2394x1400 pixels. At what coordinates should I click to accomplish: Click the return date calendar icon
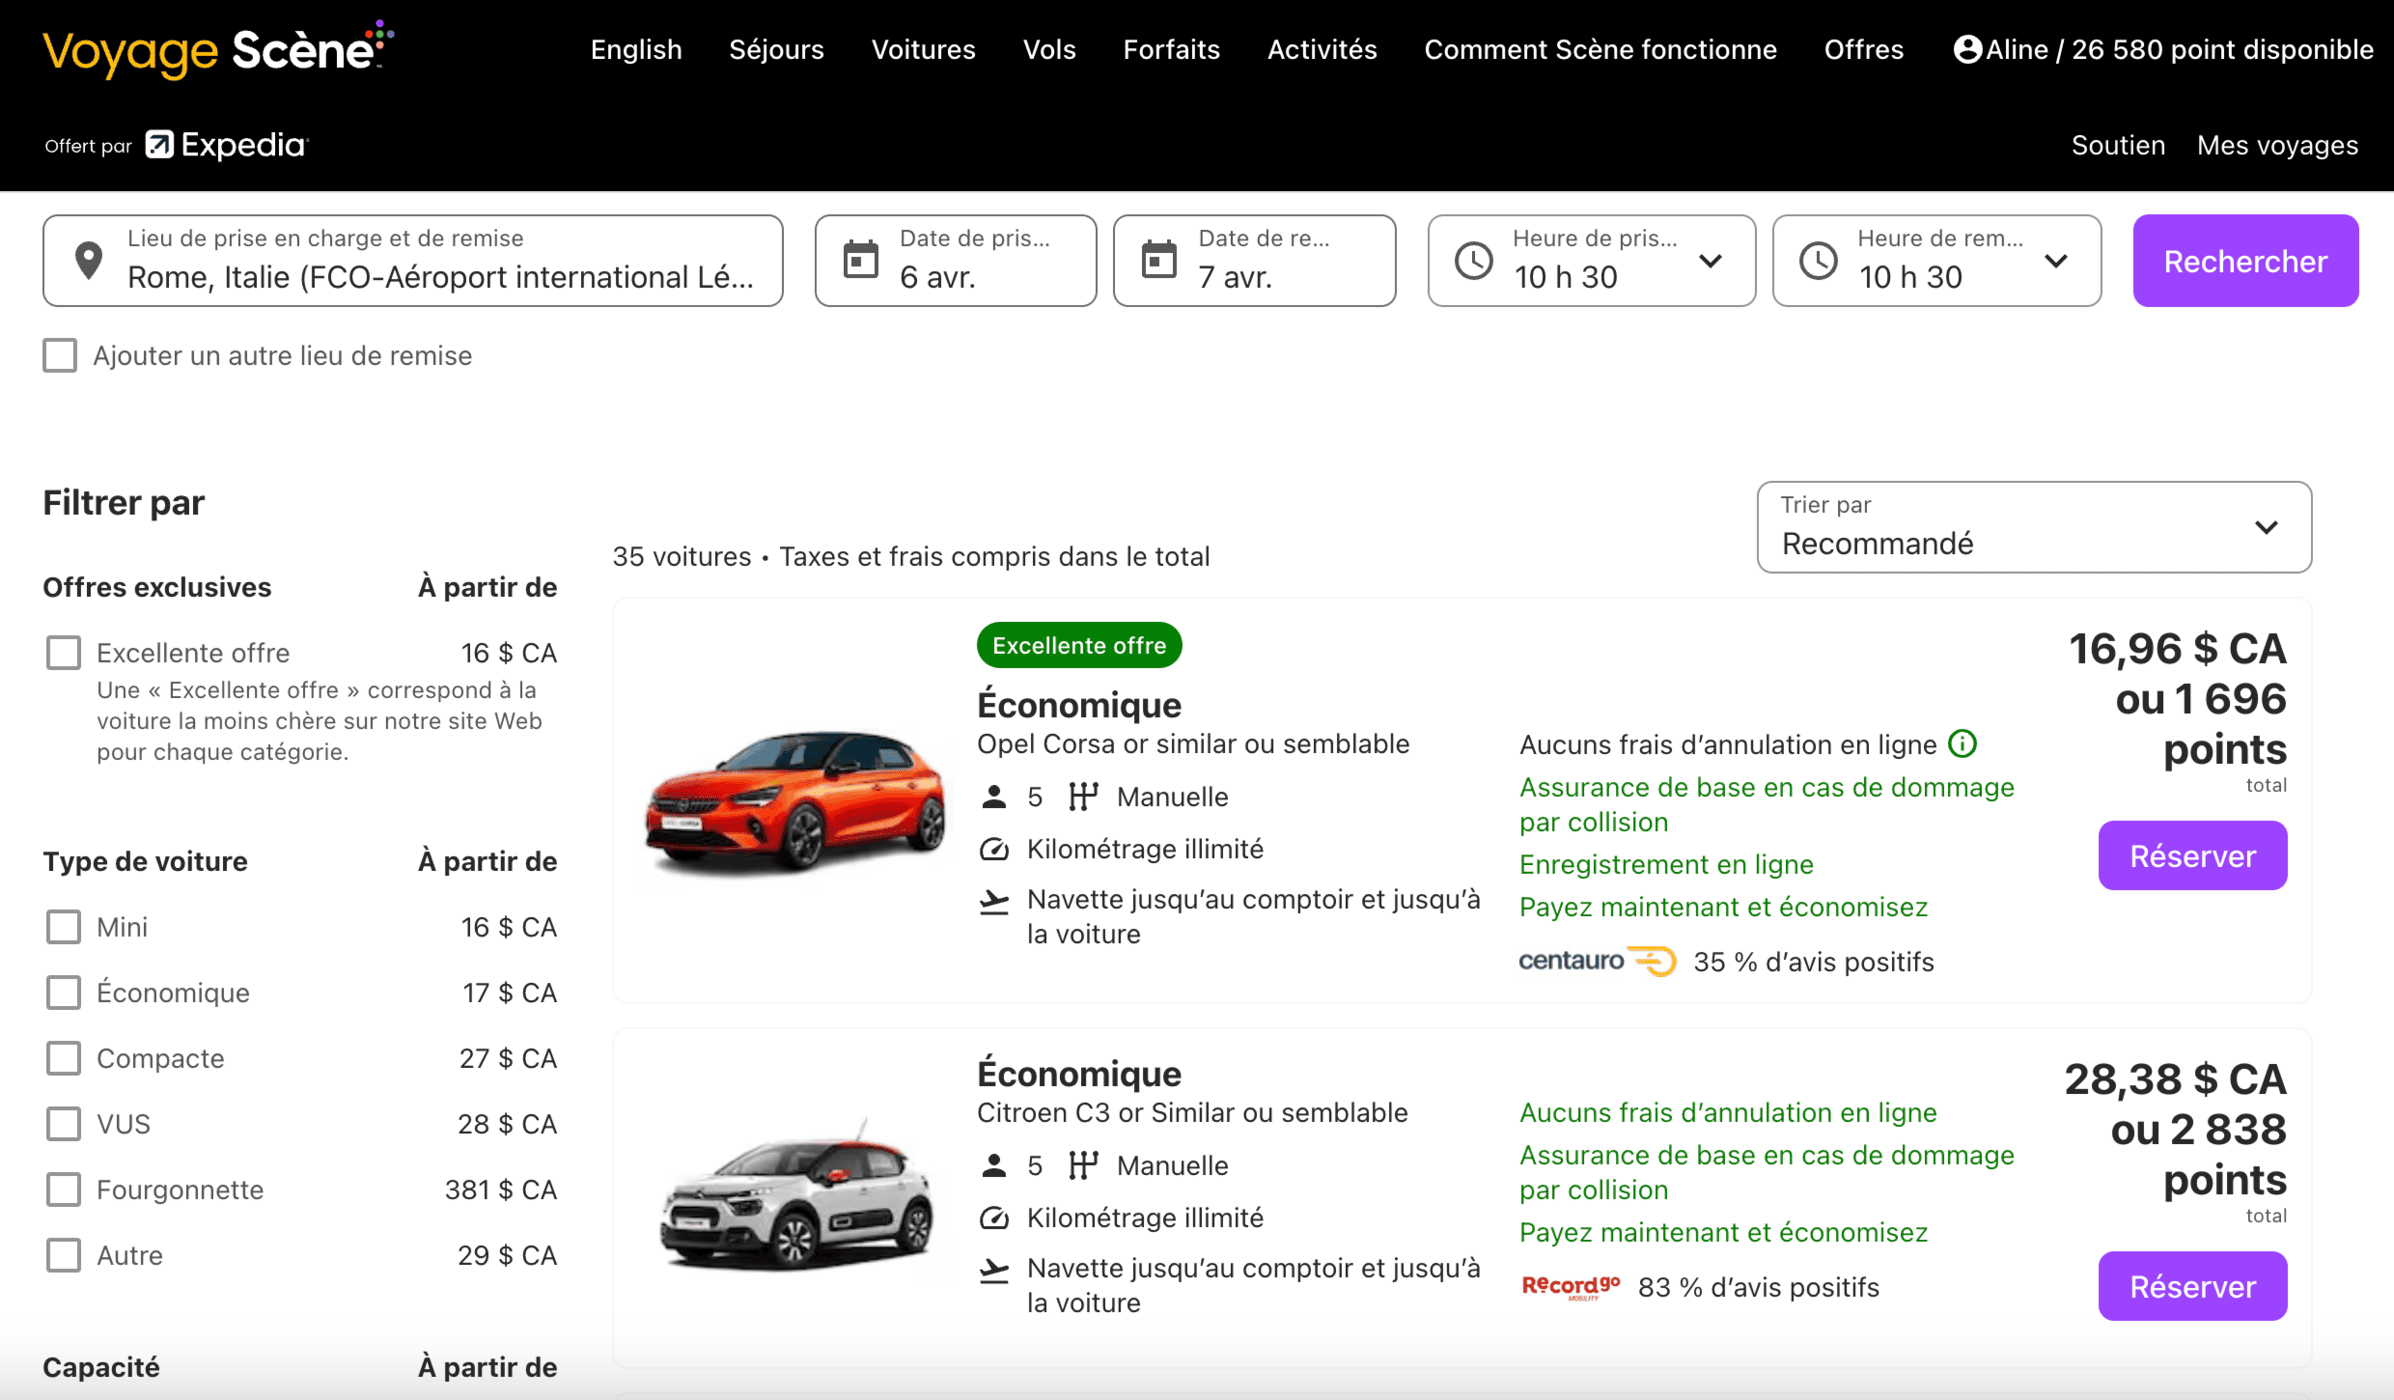click(1159, 260)
